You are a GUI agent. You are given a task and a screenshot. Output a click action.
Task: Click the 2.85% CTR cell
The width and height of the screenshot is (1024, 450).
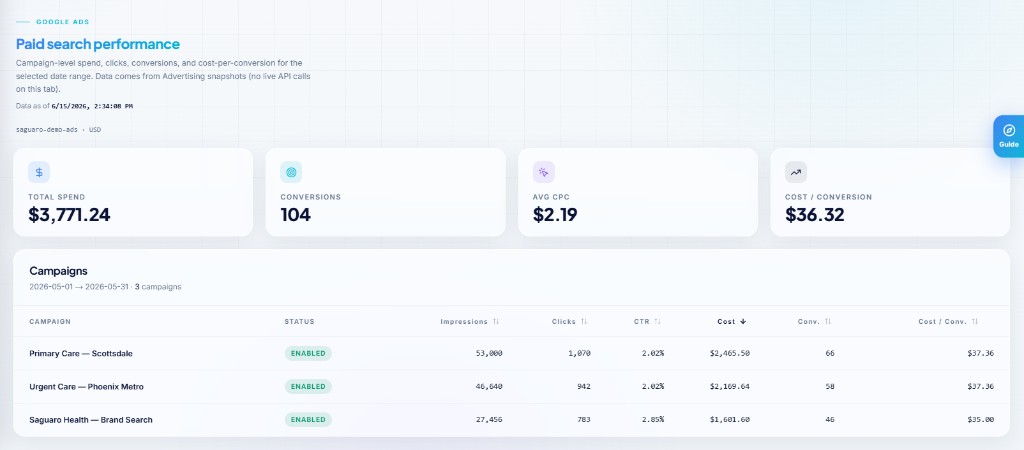tap(652, 420)
